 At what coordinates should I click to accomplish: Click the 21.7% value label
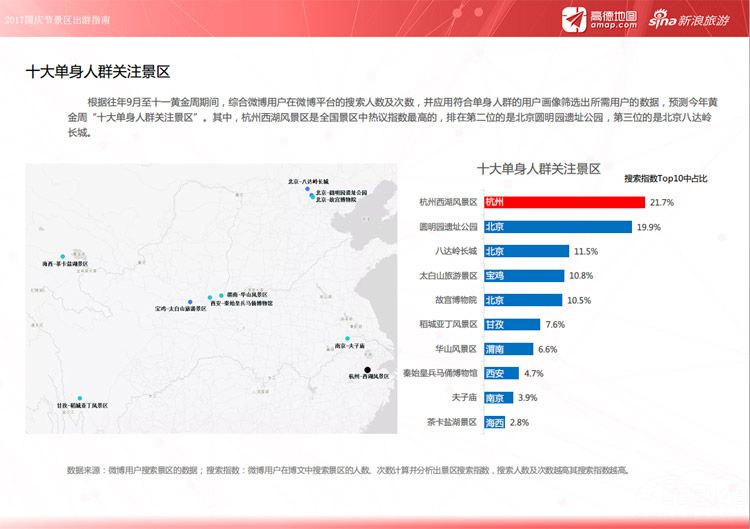[661, 202]
